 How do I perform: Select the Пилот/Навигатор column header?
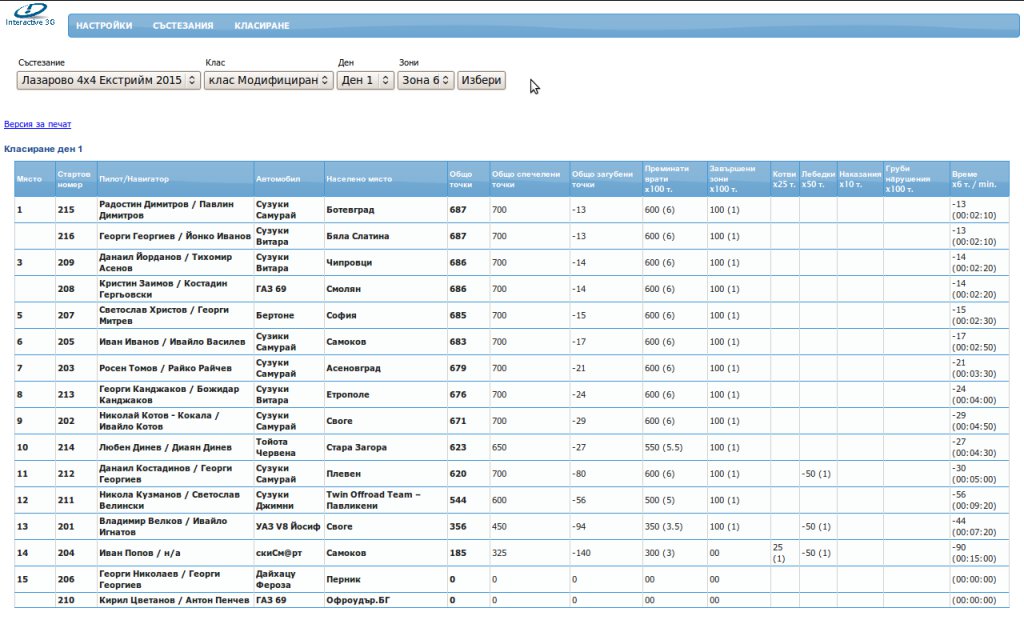tap(134, 179)
